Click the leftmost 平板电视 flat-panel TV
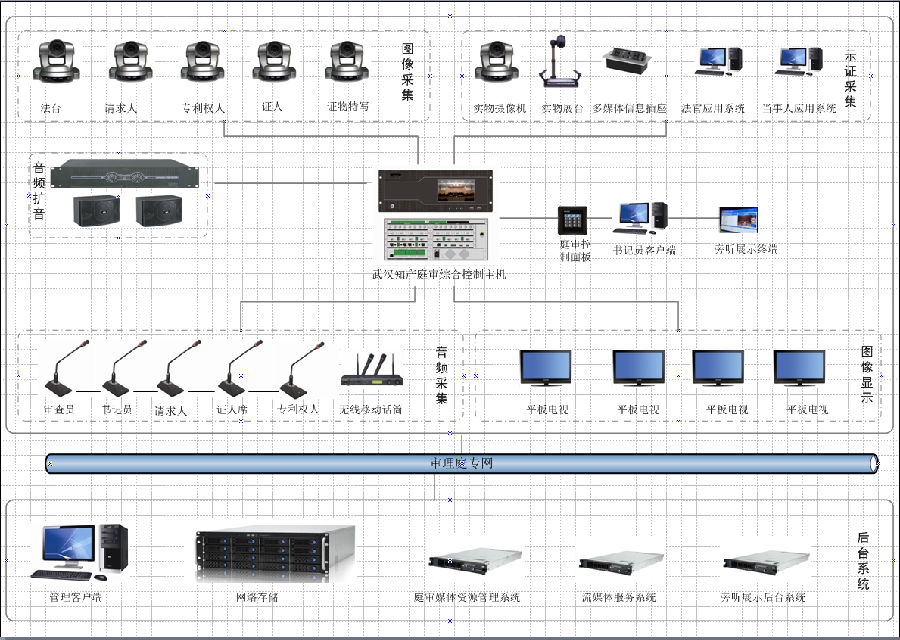900x640 pixels. coord(546,368)
